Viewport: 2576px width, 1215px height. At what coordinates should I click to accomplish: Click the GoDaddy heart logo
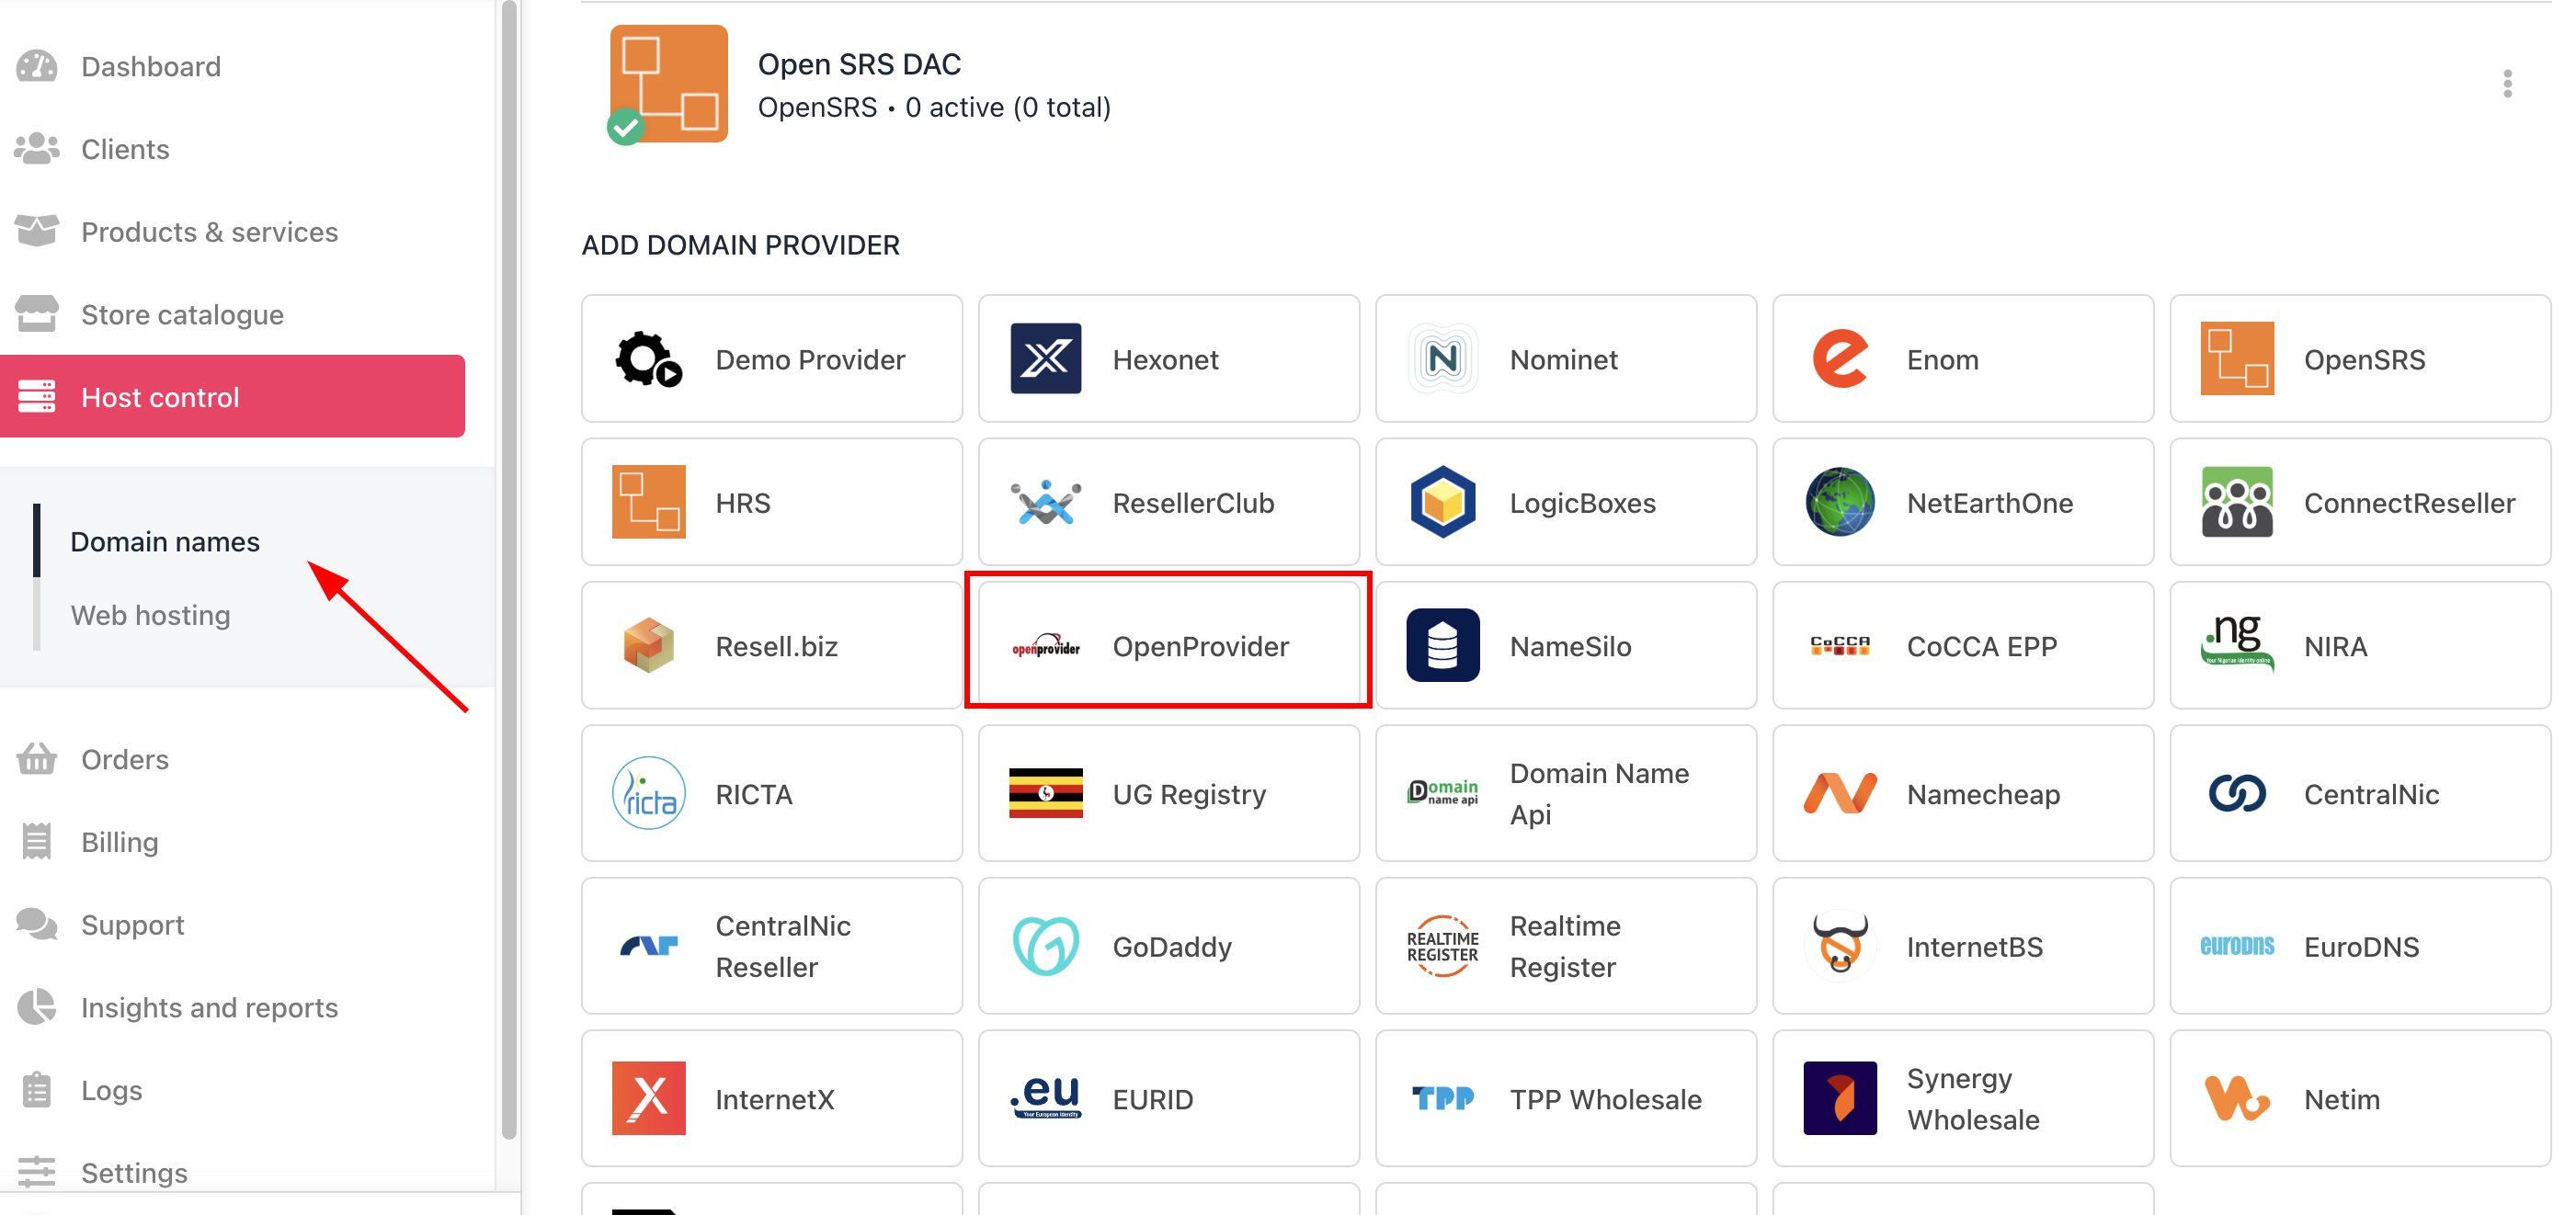[x=1045, y=946]
